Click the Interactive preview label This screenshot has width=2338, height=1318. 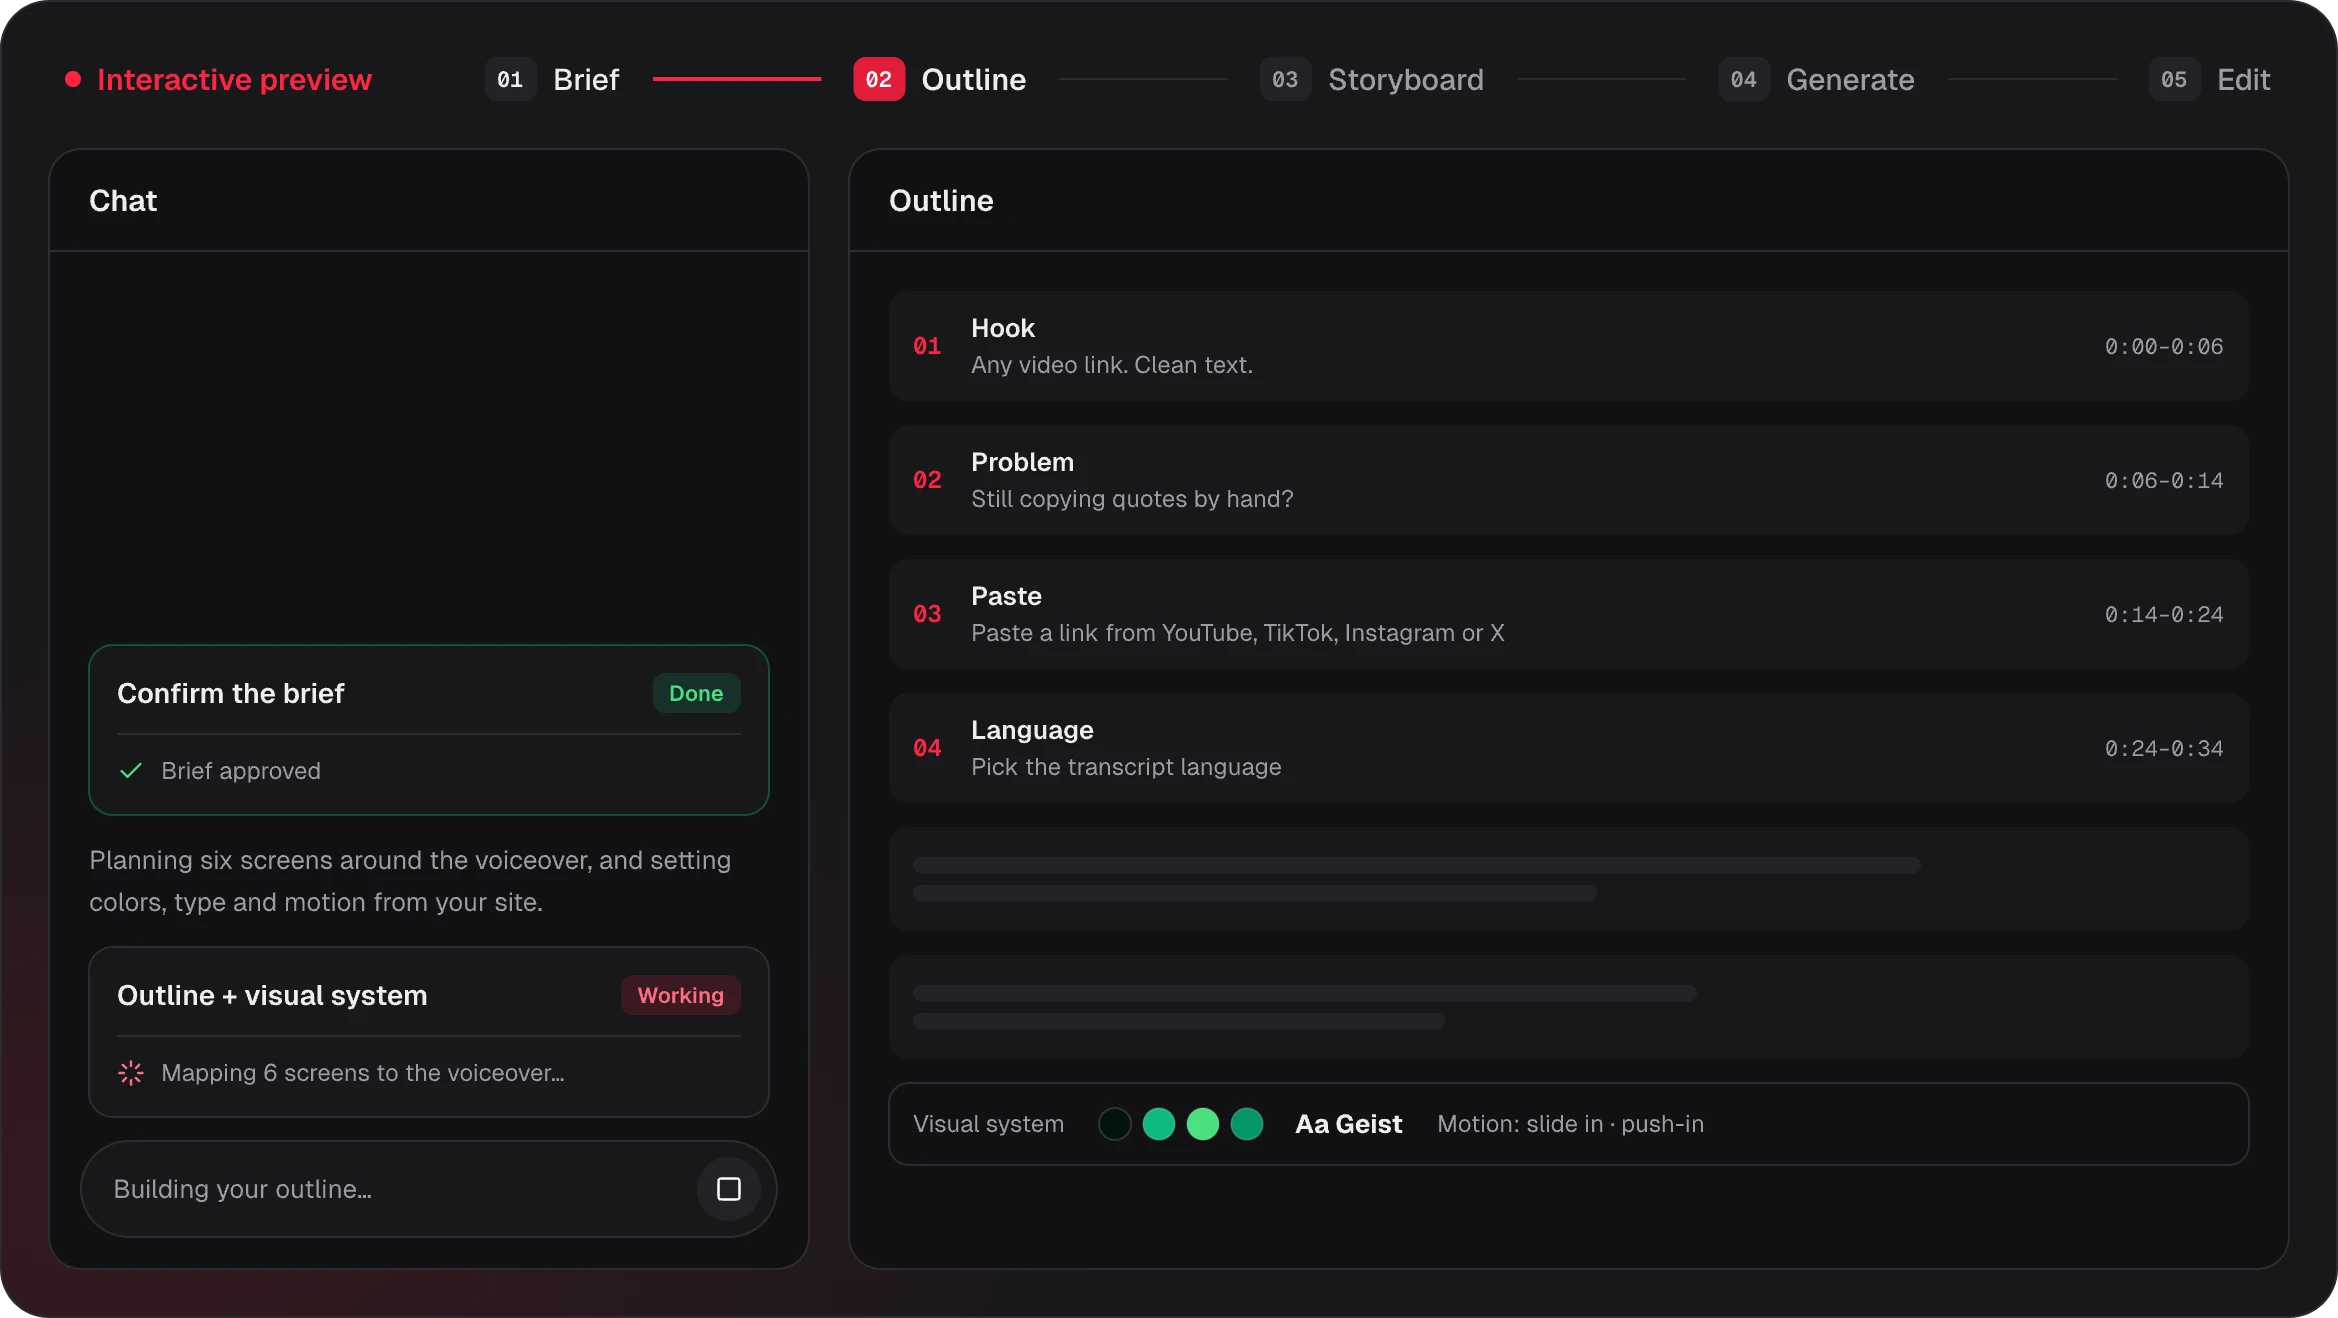pyautogui.click(x=234, y=79)
